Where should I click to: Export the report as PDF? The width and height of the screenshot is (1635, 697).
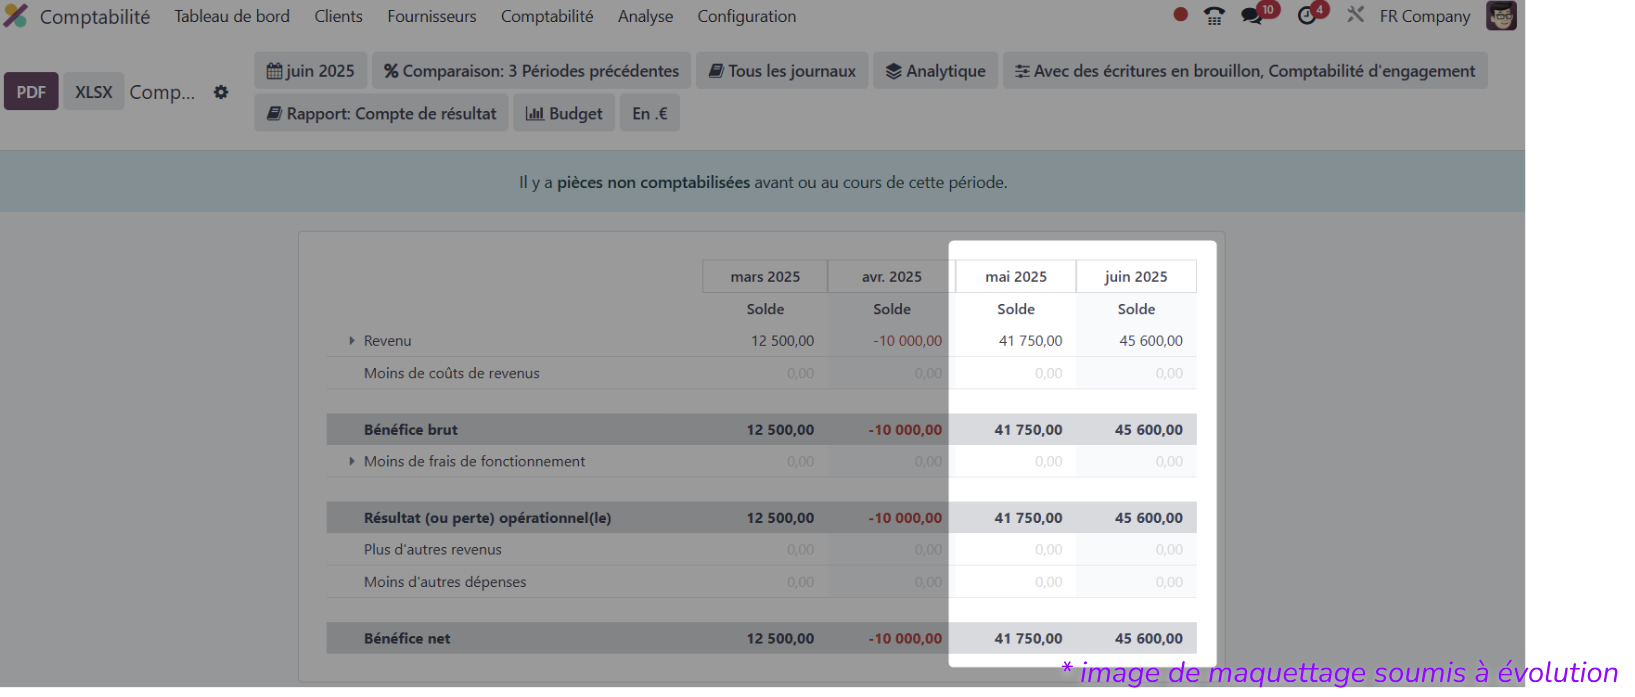tap(31, 92)
